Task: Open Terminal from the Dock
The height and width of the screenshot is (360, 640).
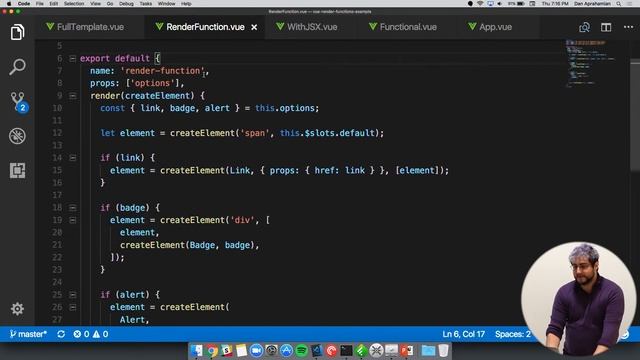Action: 346,351
